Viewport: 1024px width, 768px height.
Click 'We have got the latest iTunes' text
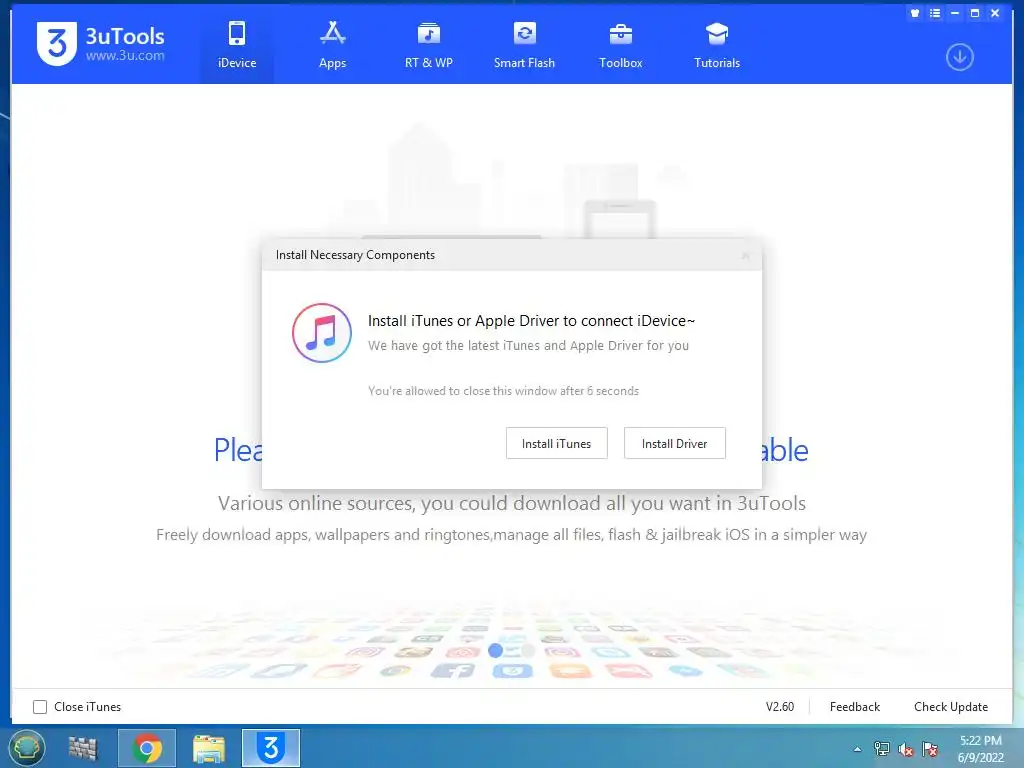tap(528, 345)
